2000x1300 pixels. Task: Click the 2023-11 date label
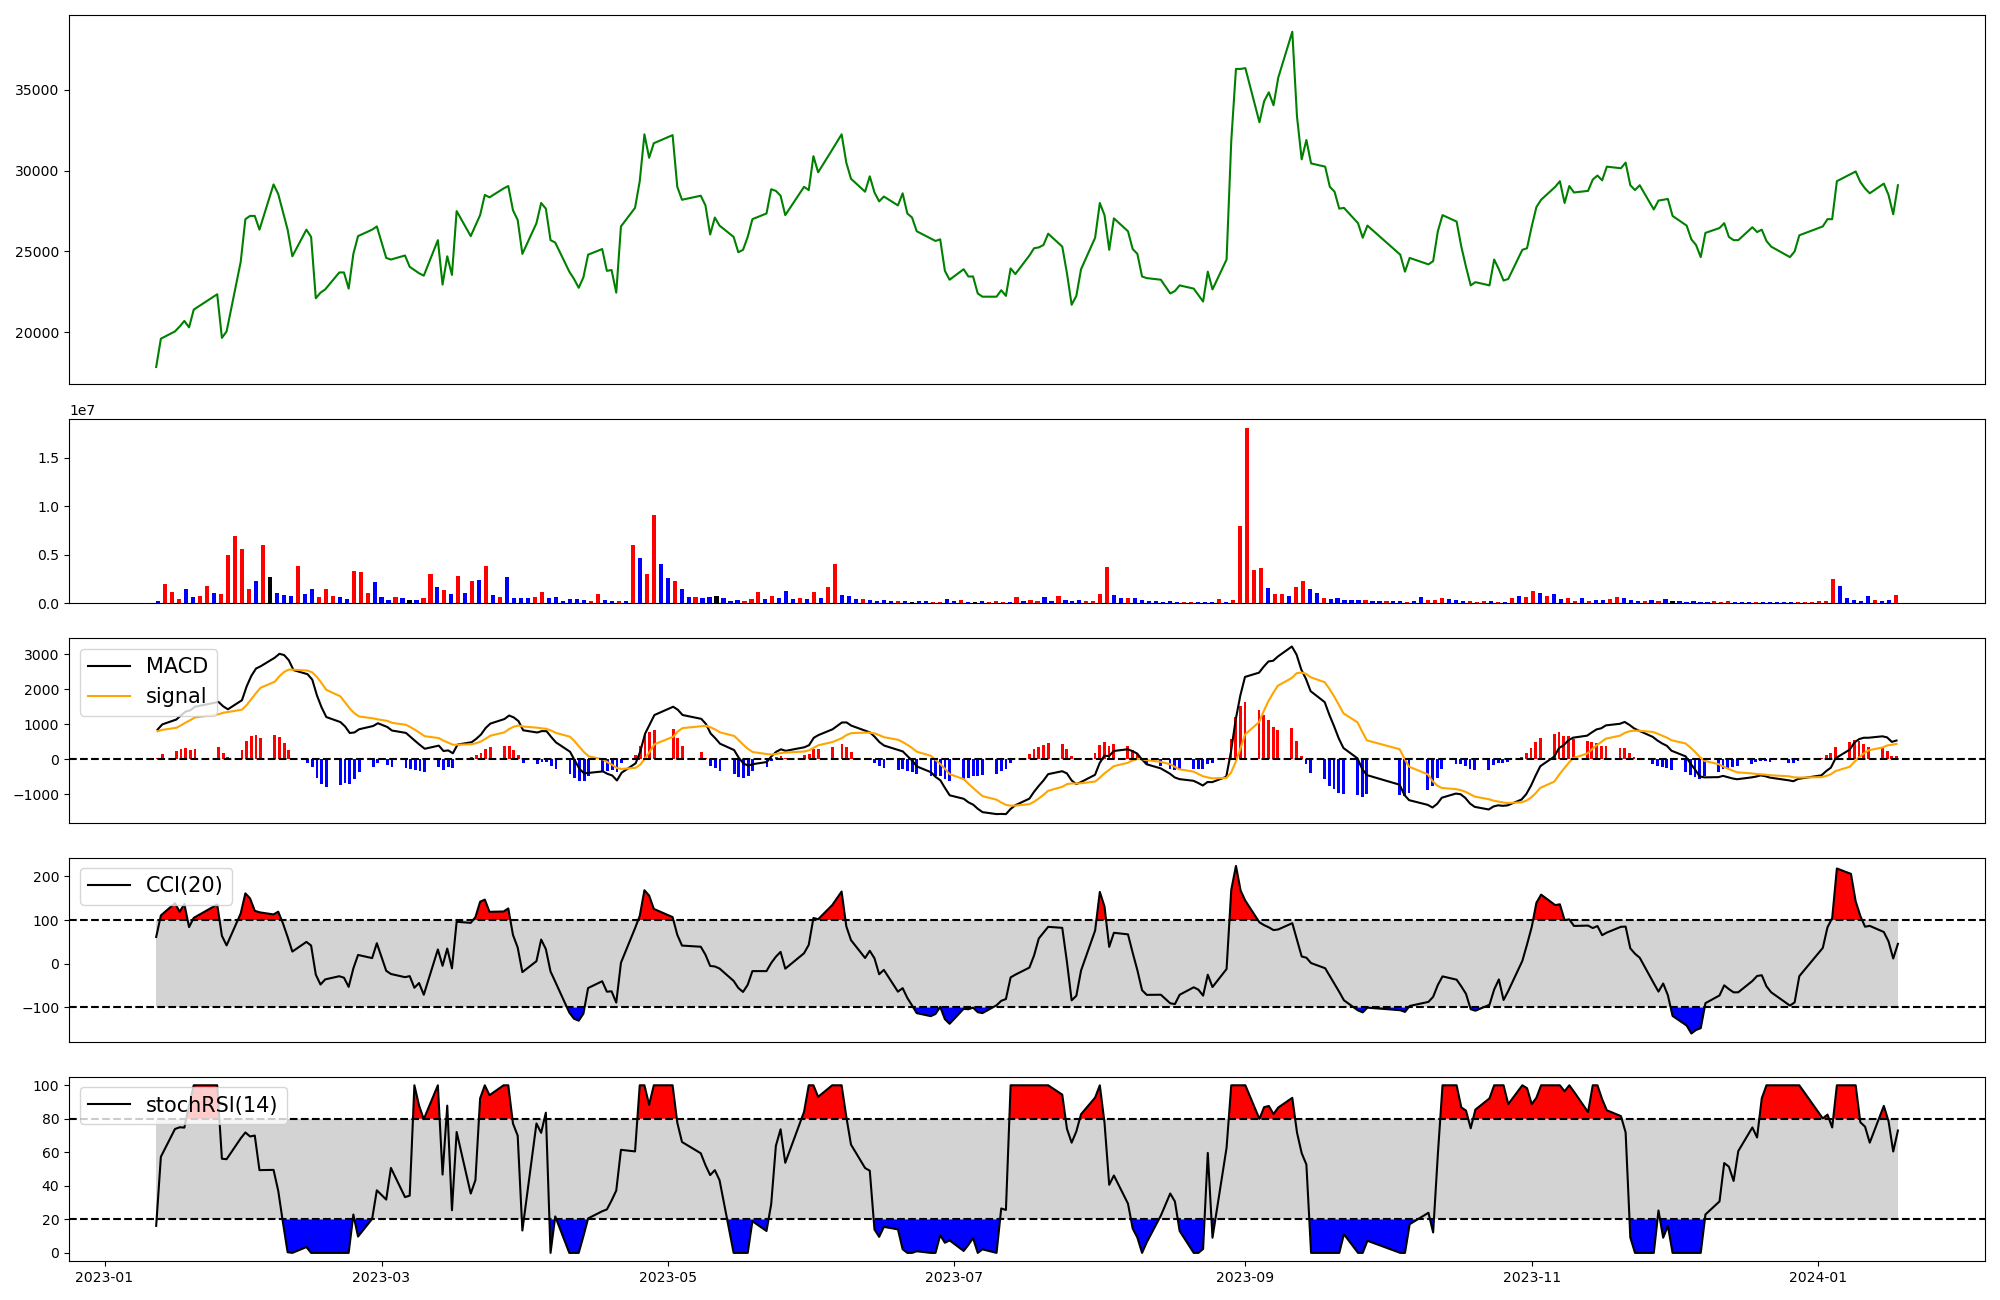(1531, 1277)
